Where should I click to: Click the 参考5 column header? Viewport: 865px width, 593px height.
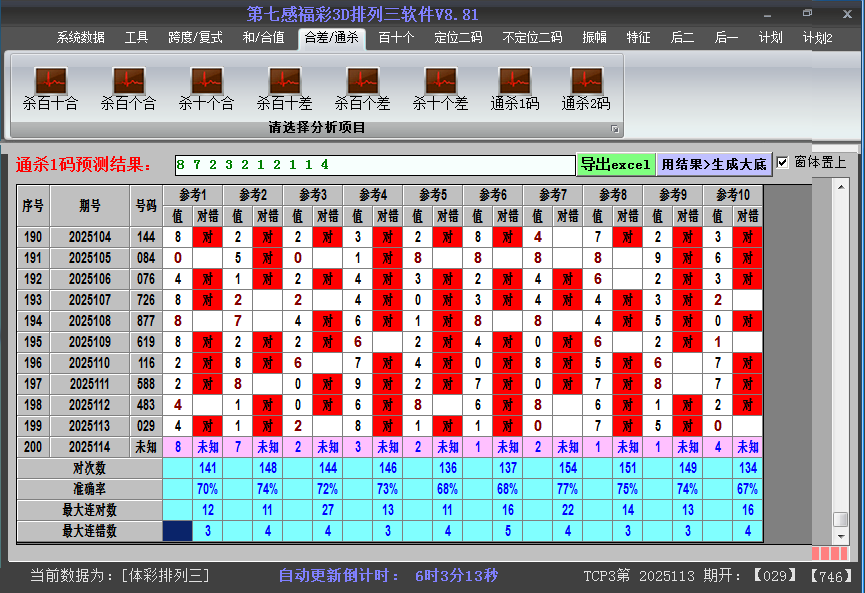tap(433, 195)
